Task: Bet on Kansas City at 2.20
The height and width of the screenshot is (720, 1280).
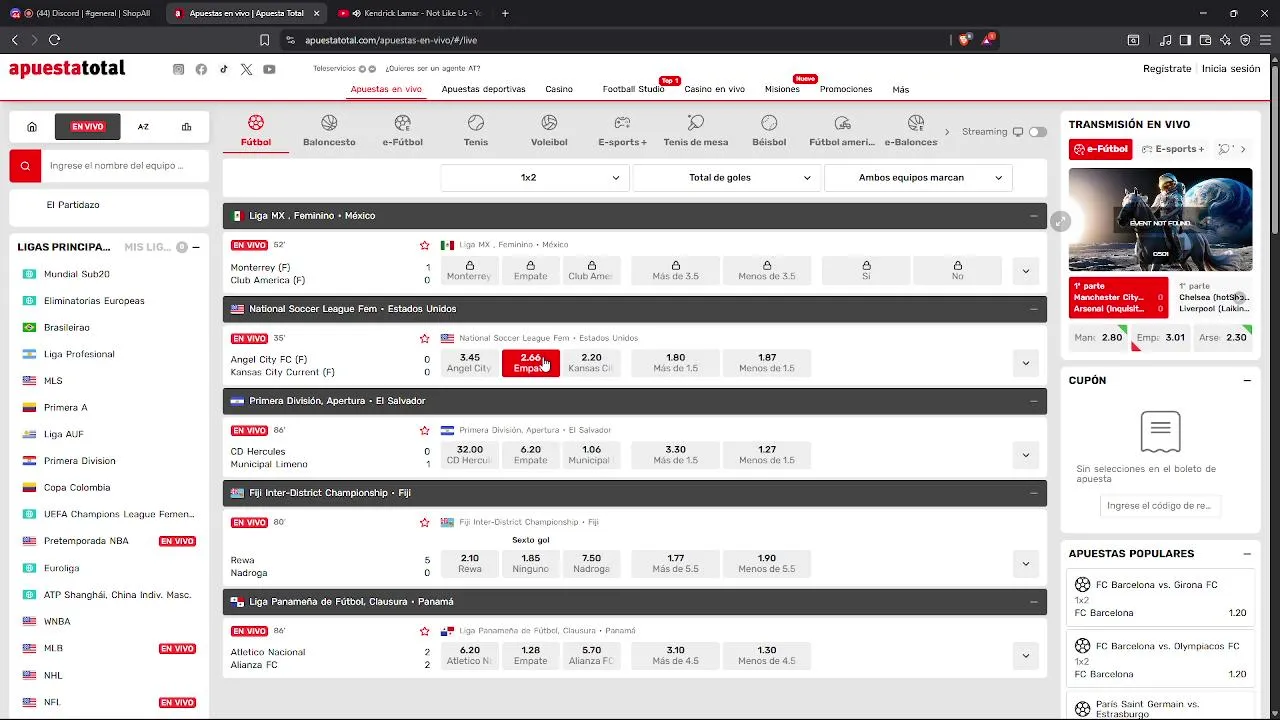Action: pos(591,363)
